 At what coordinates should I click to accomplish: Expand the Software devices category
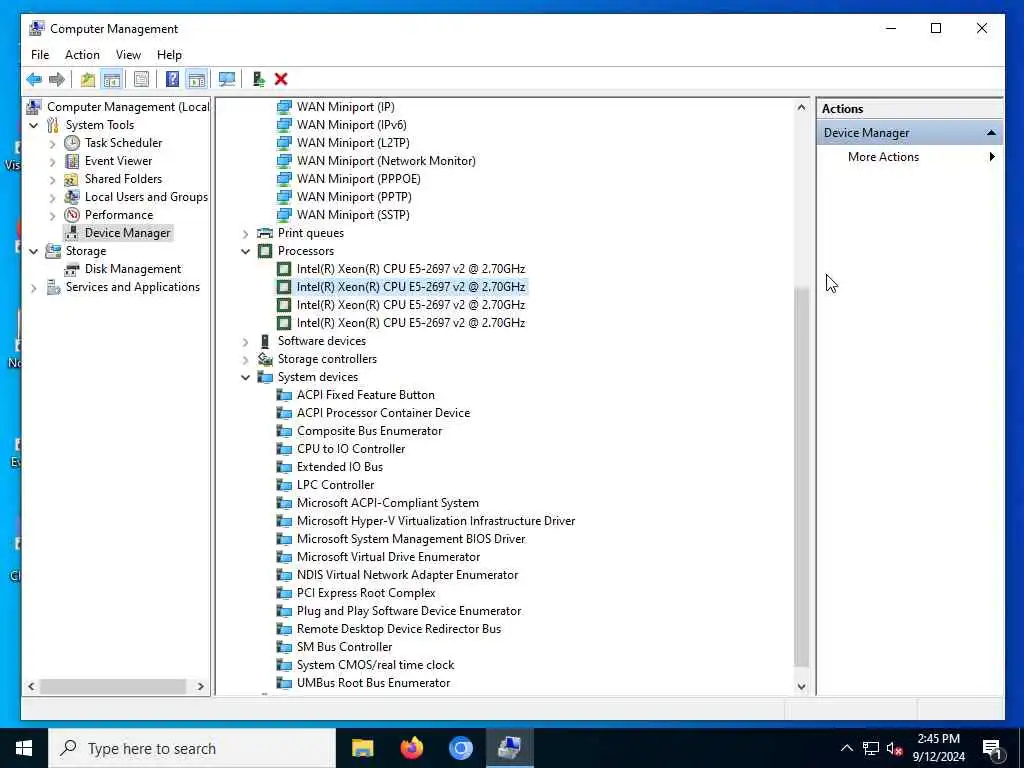[x=246, y=342]
